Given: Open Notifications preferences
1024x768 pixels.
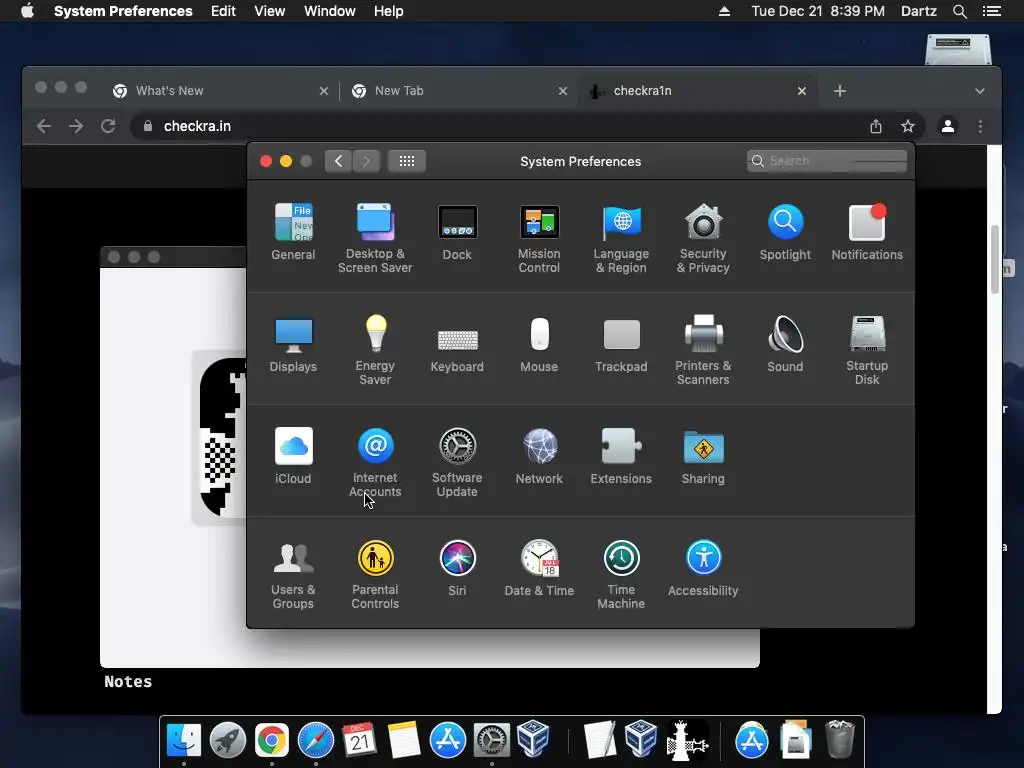Looking at the screenshot, I should click(x=867, y=232).
